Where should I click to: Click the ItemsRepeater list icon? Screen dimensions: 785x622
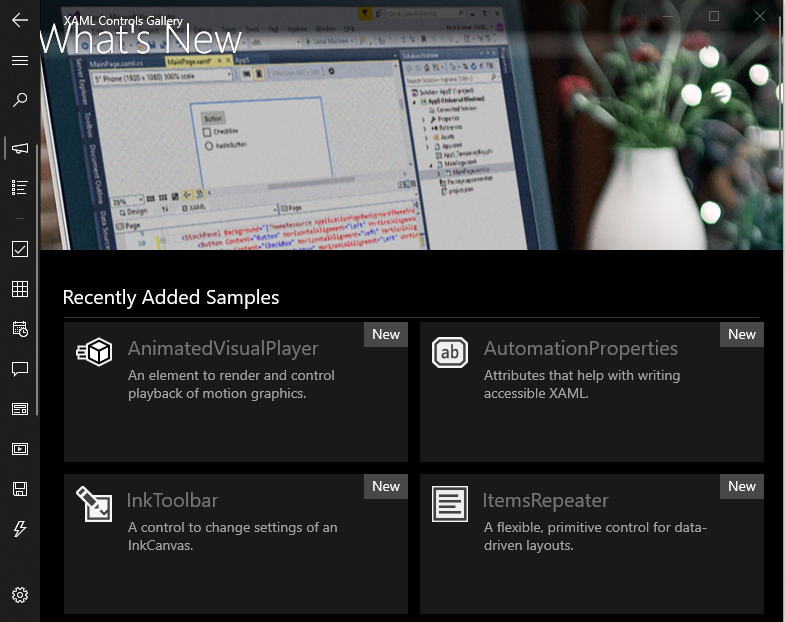[x=450, y=504]
